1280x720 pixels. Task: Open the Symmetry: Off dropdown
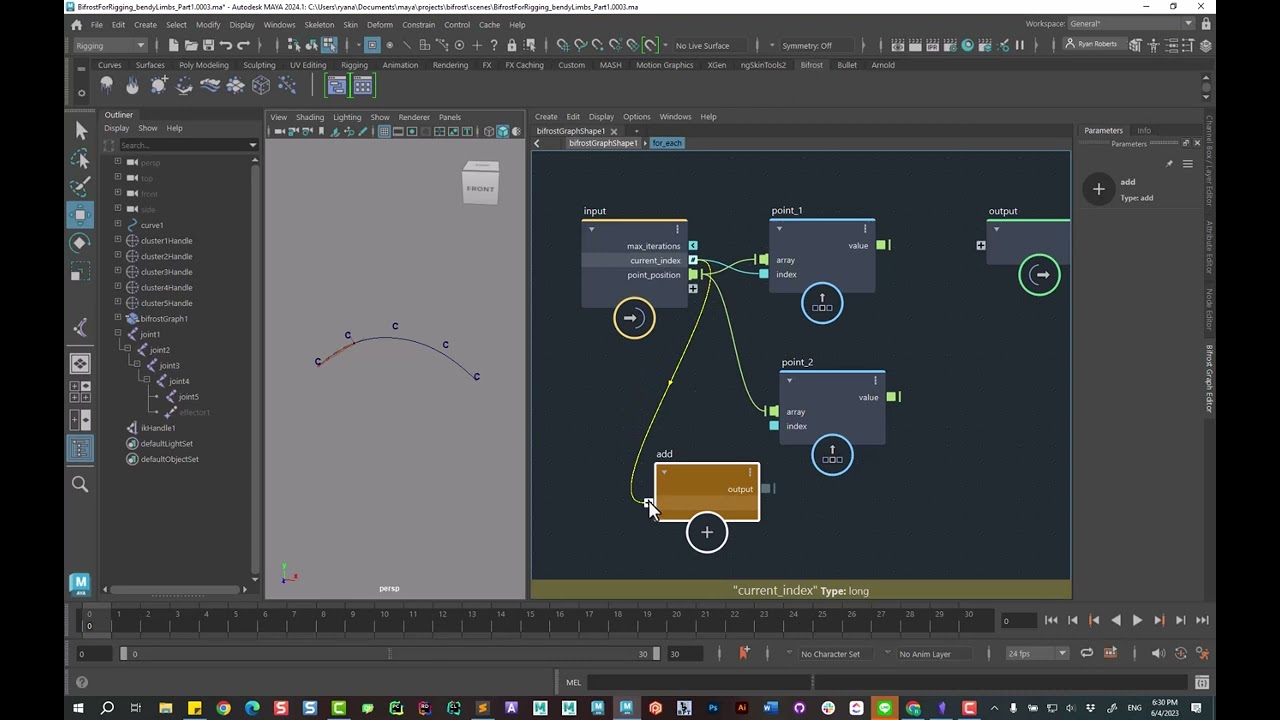point(815,45)
